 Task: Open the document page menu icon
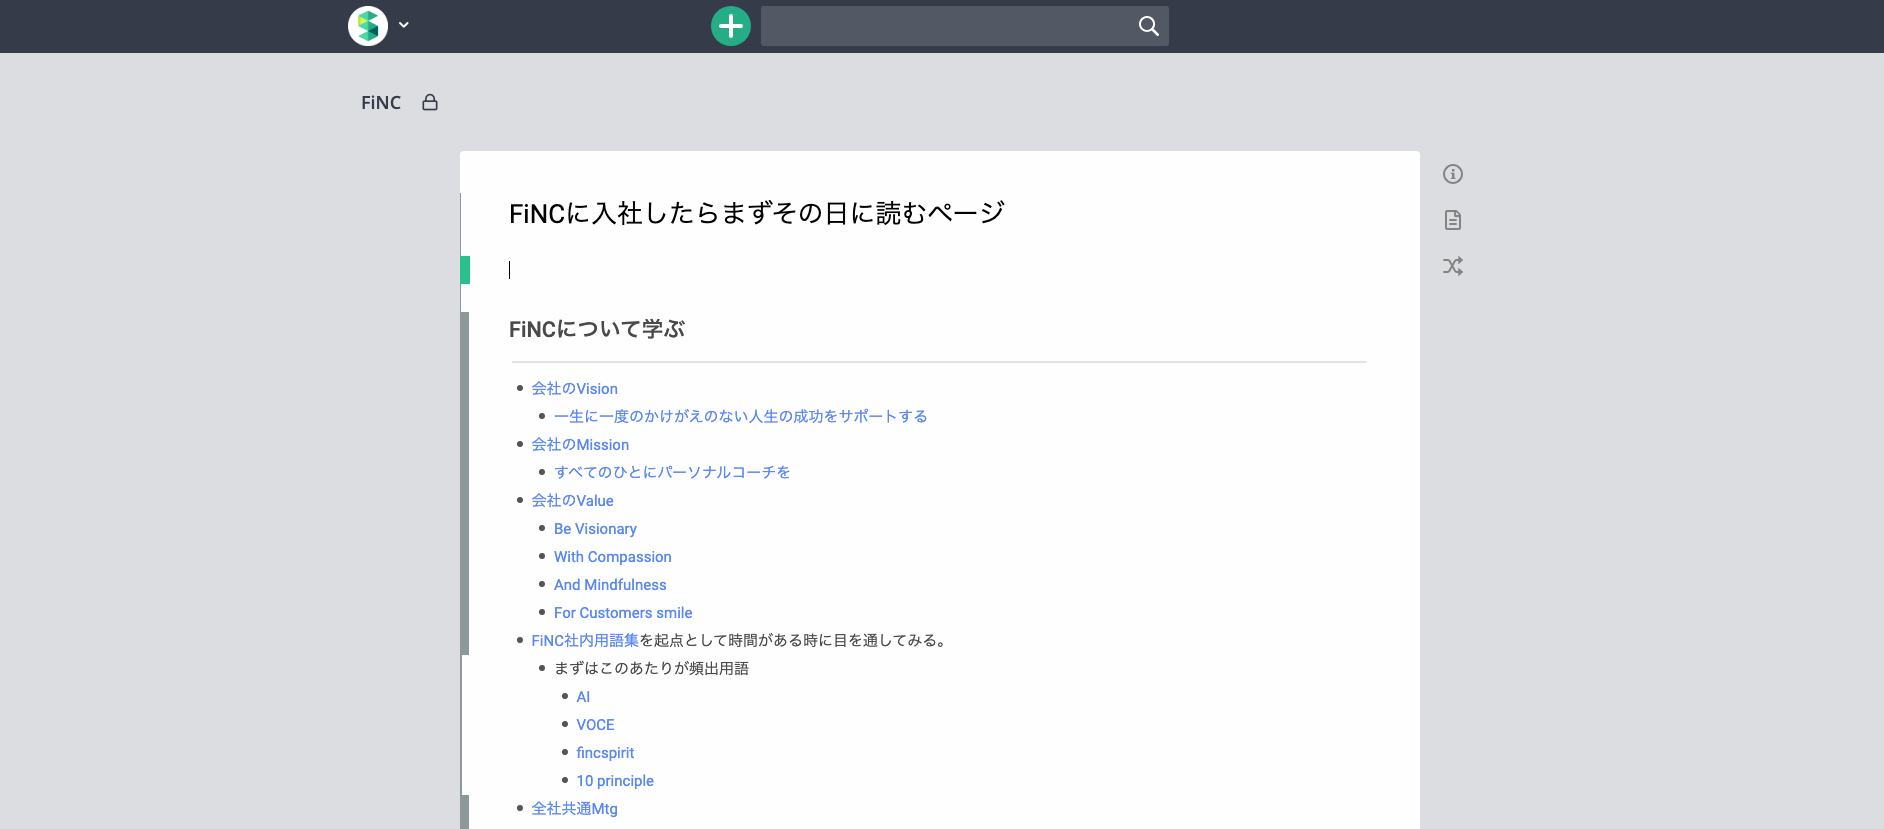1453,220
